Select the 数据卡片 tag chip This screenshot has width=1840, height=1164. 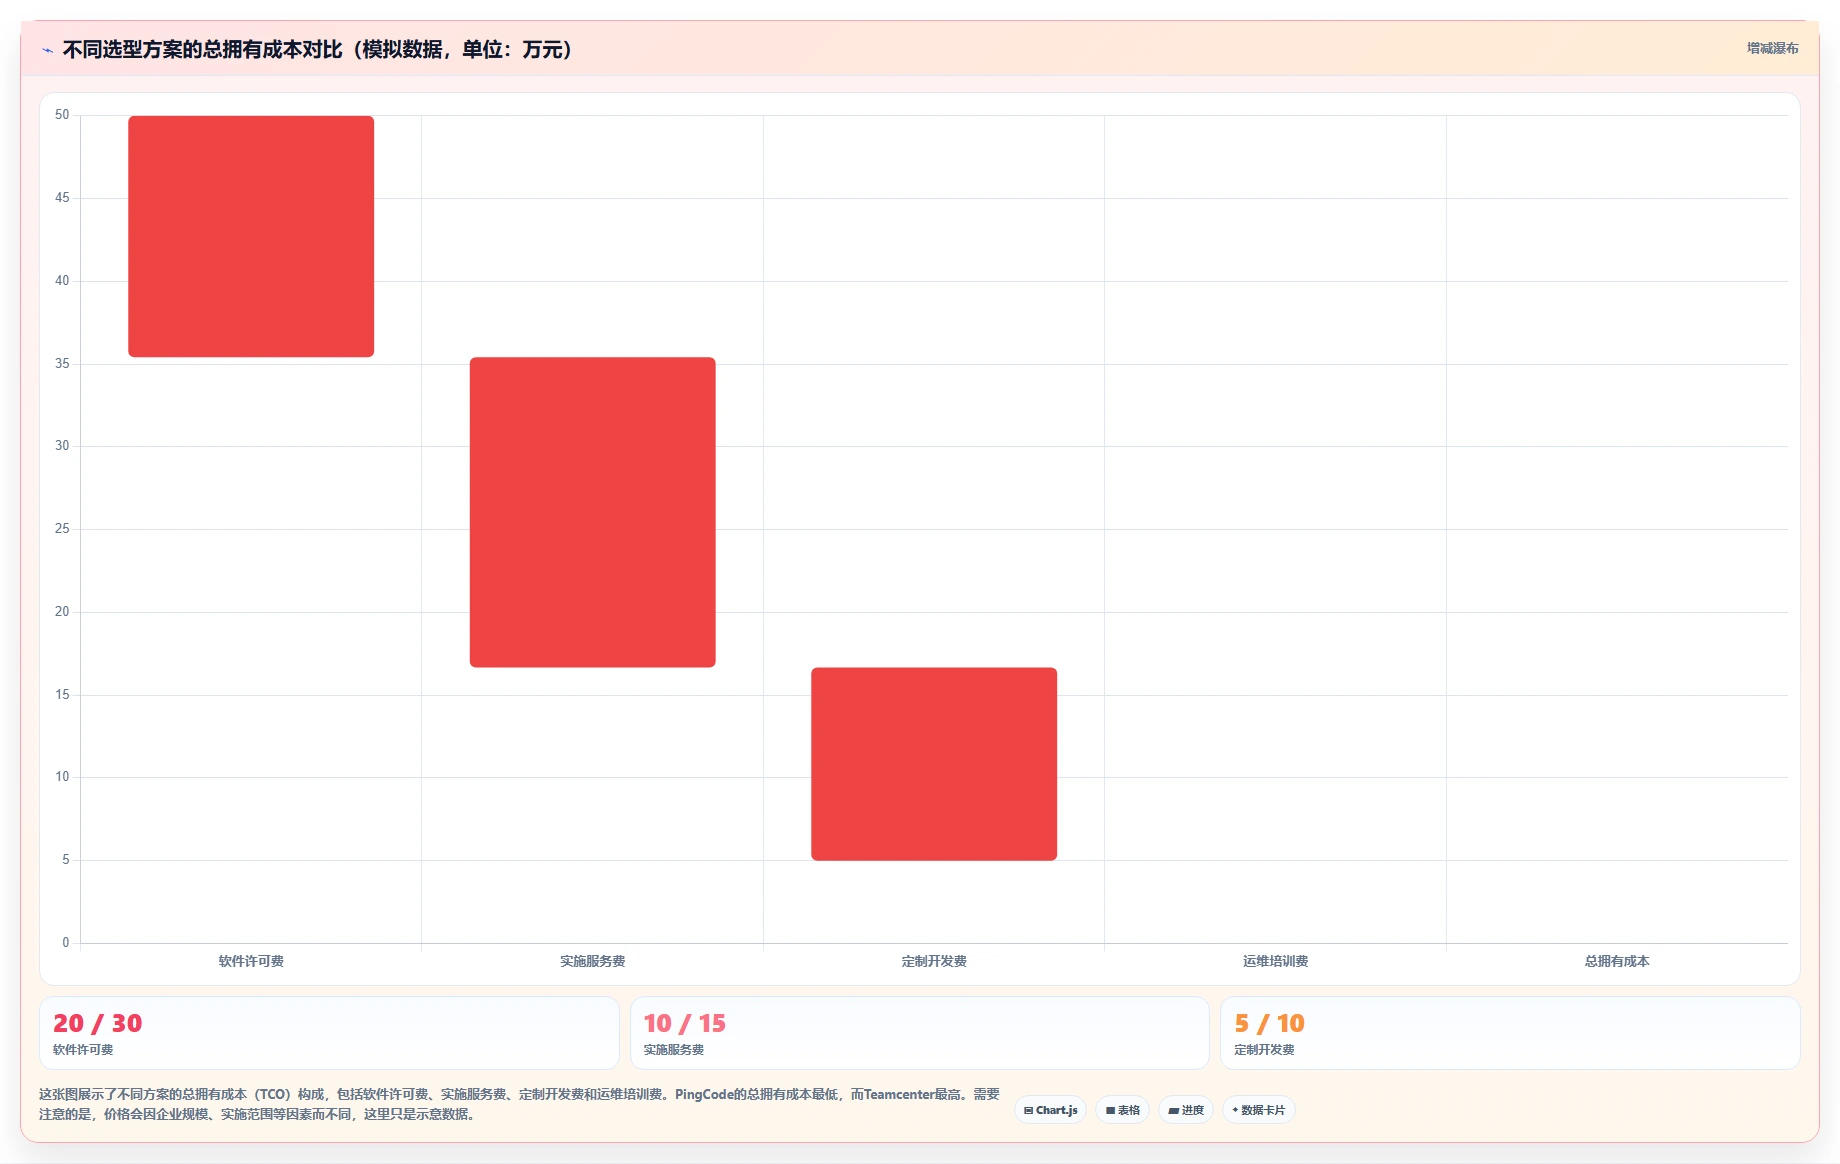pos(1258,1110)
